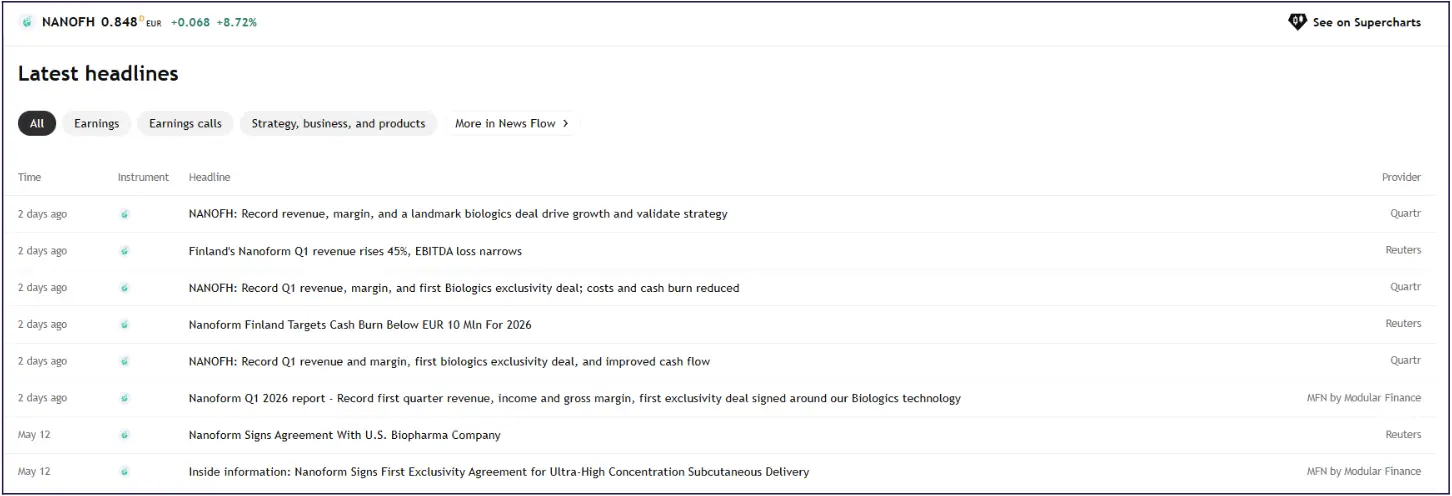Click MFN by Modular Finance in Q1 2026 report row
1452x496 pixels.
[x=1364, y=398]
